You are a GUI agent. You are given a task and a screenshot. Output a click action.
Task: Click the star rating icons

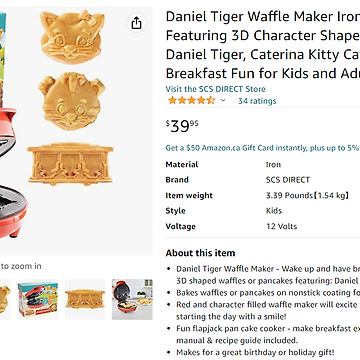click(191, 100)
